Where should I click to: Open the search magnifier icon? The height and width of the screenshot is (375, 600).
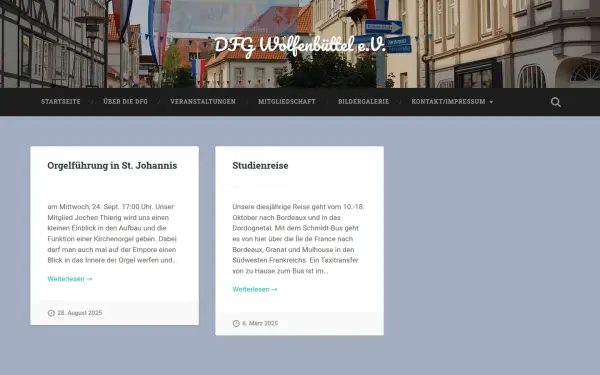coord(556,102)
